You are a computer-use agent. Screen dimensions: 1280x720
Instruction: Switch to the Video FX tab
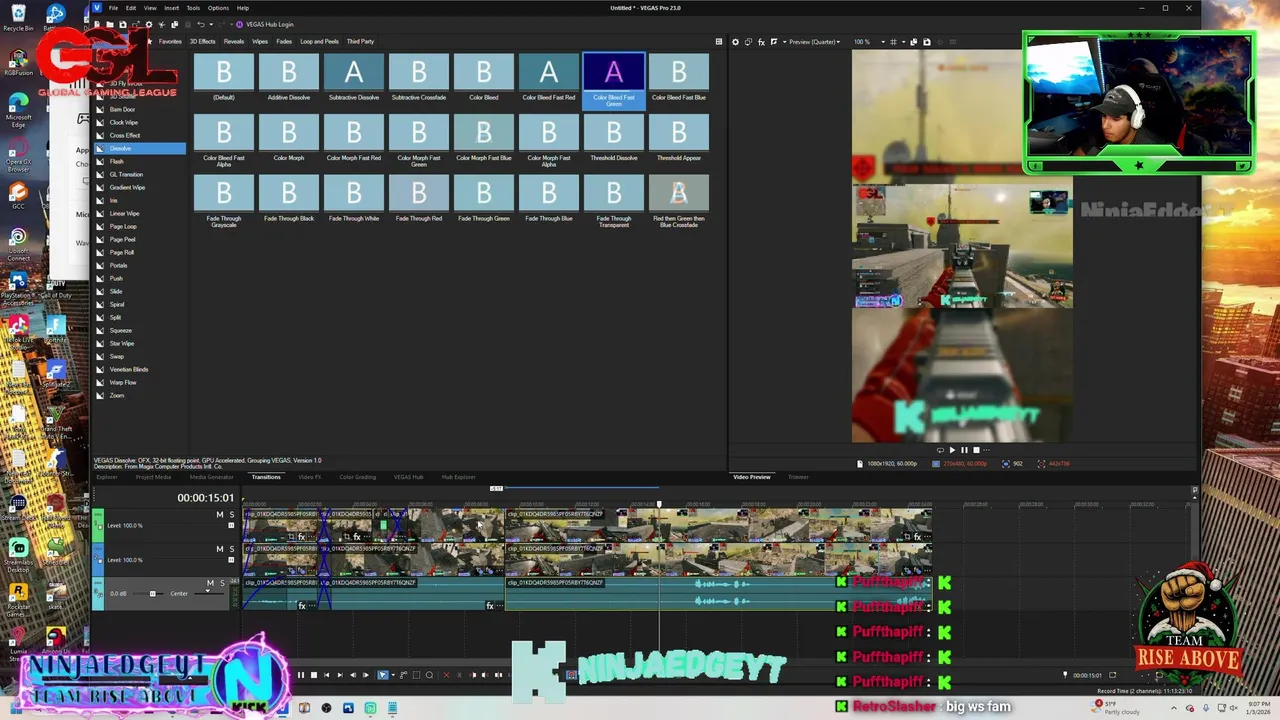tap(309, 477)
